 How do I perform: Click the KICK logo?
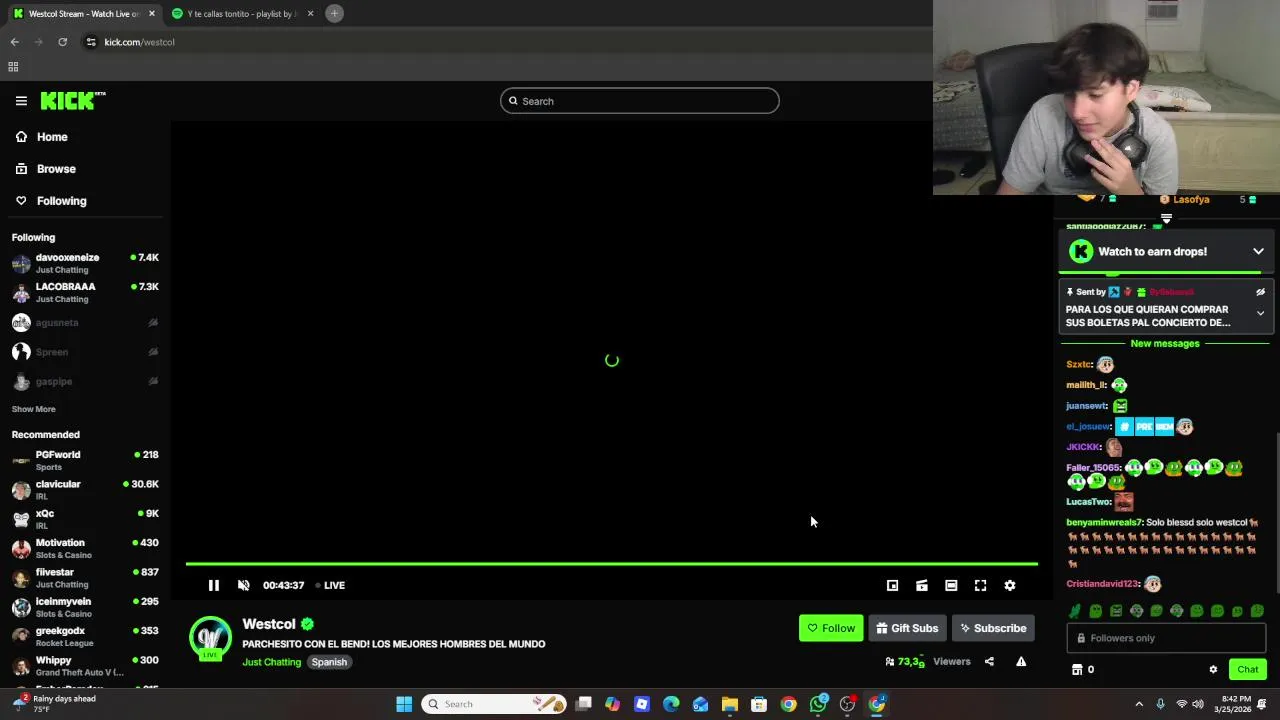point(72,100)
